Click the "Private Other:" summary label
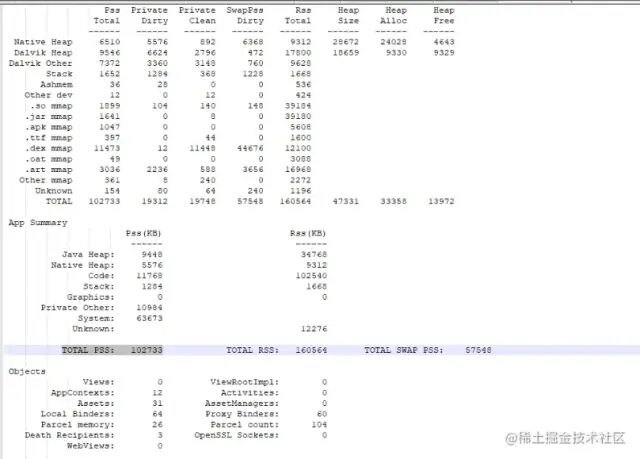Screen dimensions: 640x459 (78, 308)
